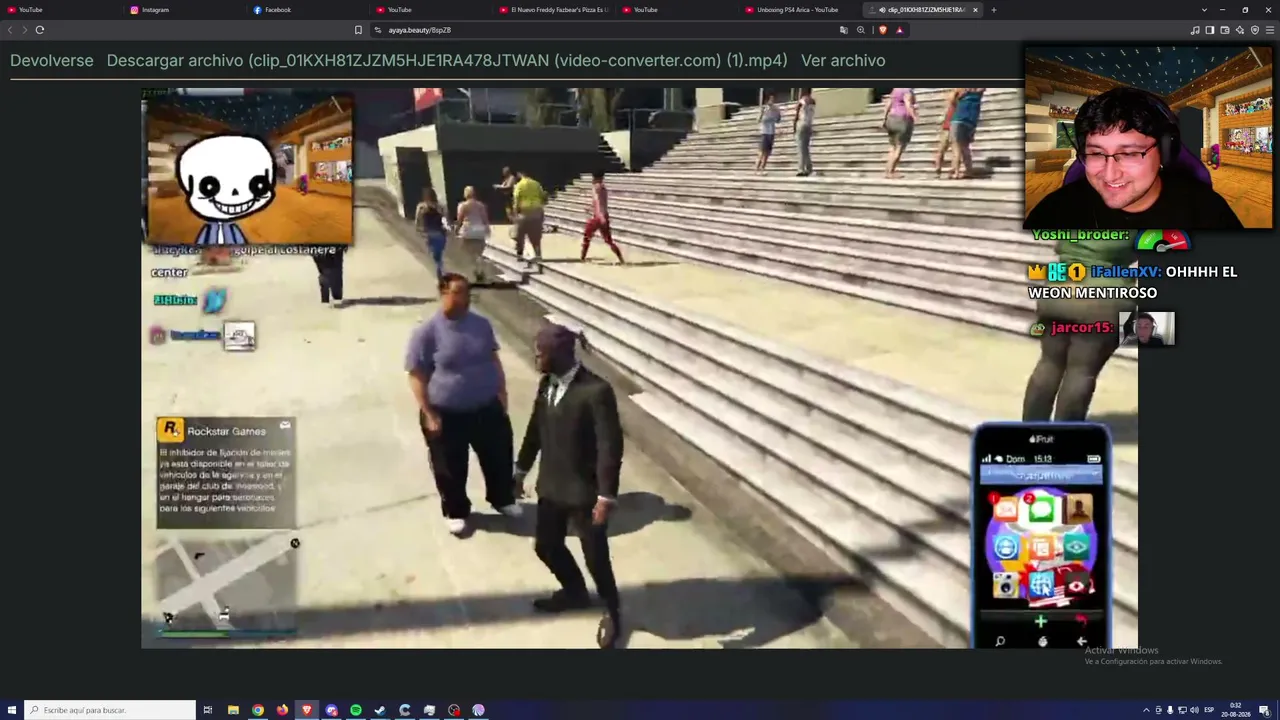Viewport: 1280px width, 720px height.
Task: Click the Devolverse link
Action: tap(52, 61)
